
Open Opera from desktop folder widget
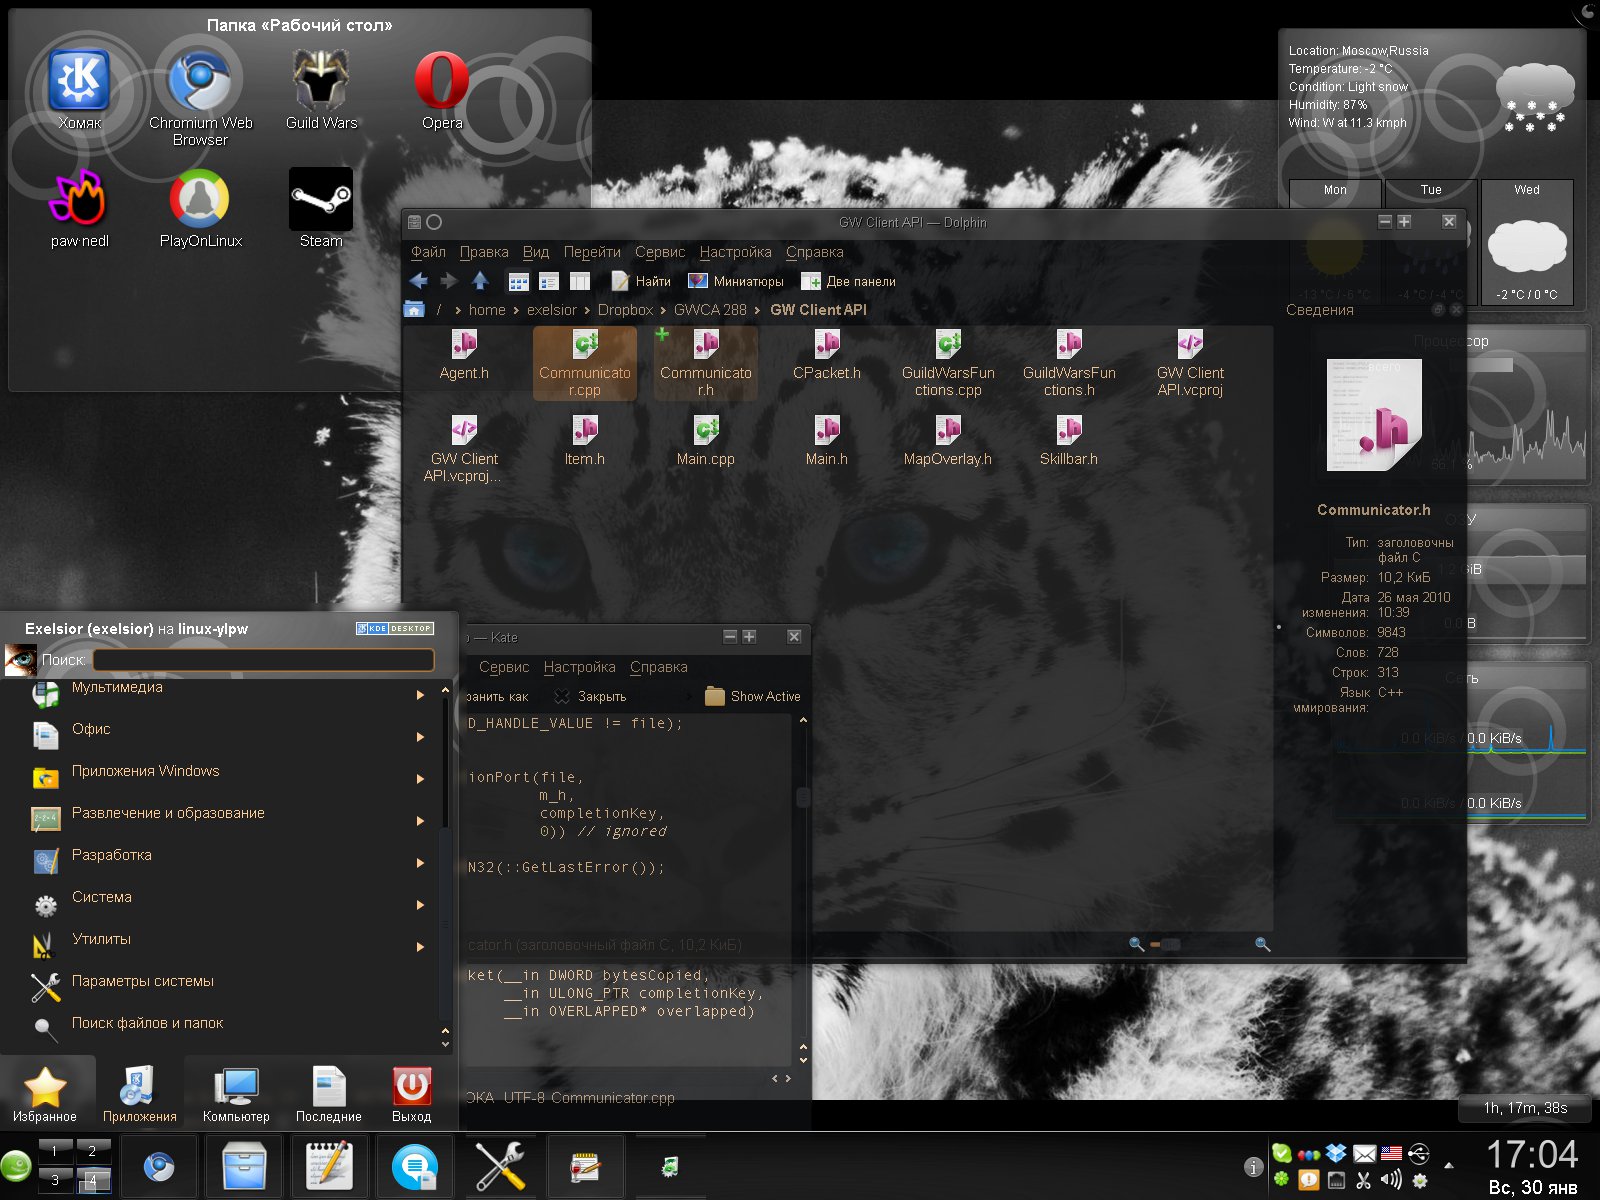coord(442,92)
